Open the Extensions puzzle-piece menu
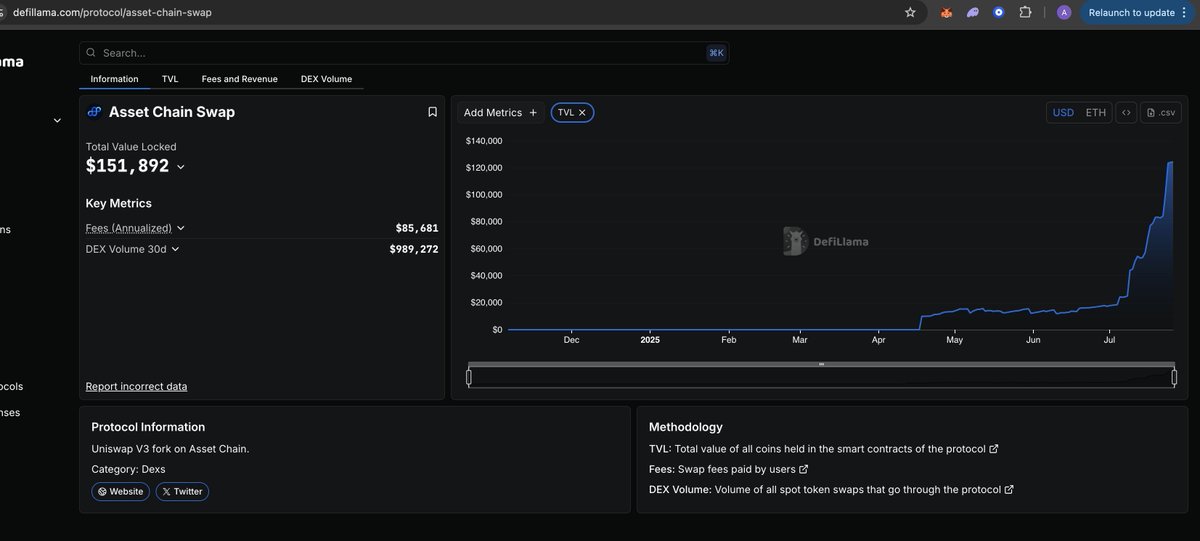Screen dimensions: 1200x541 tap(1025, 12)
